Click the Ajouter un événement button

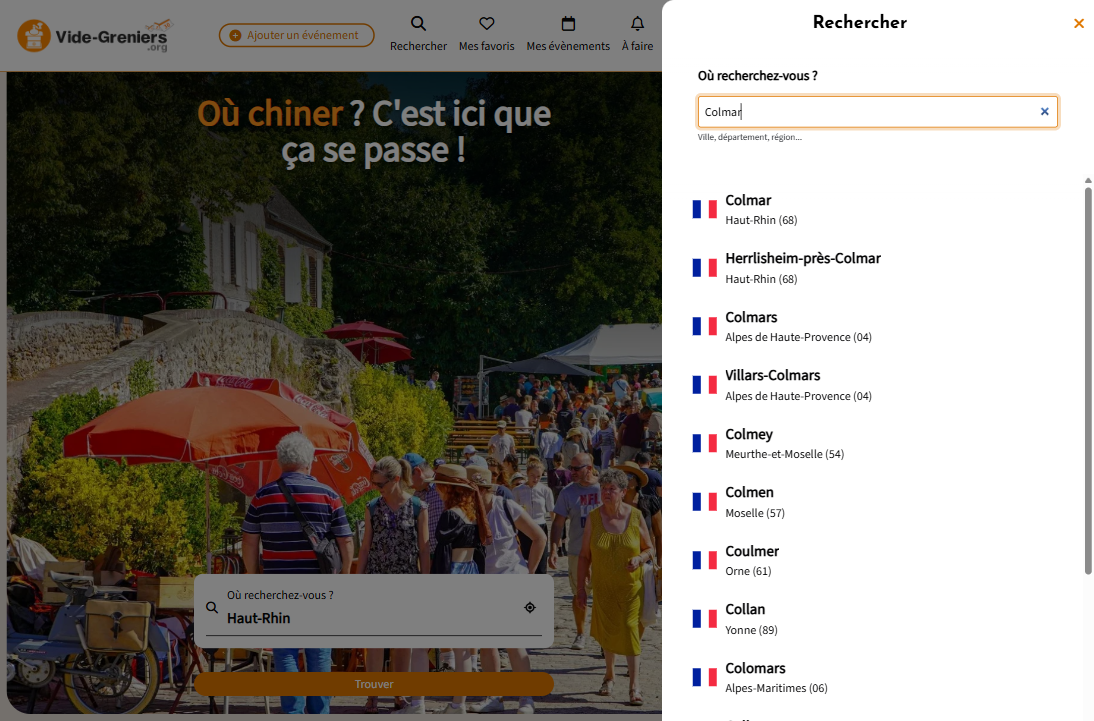pyautogui.click(x=296, y=36)
